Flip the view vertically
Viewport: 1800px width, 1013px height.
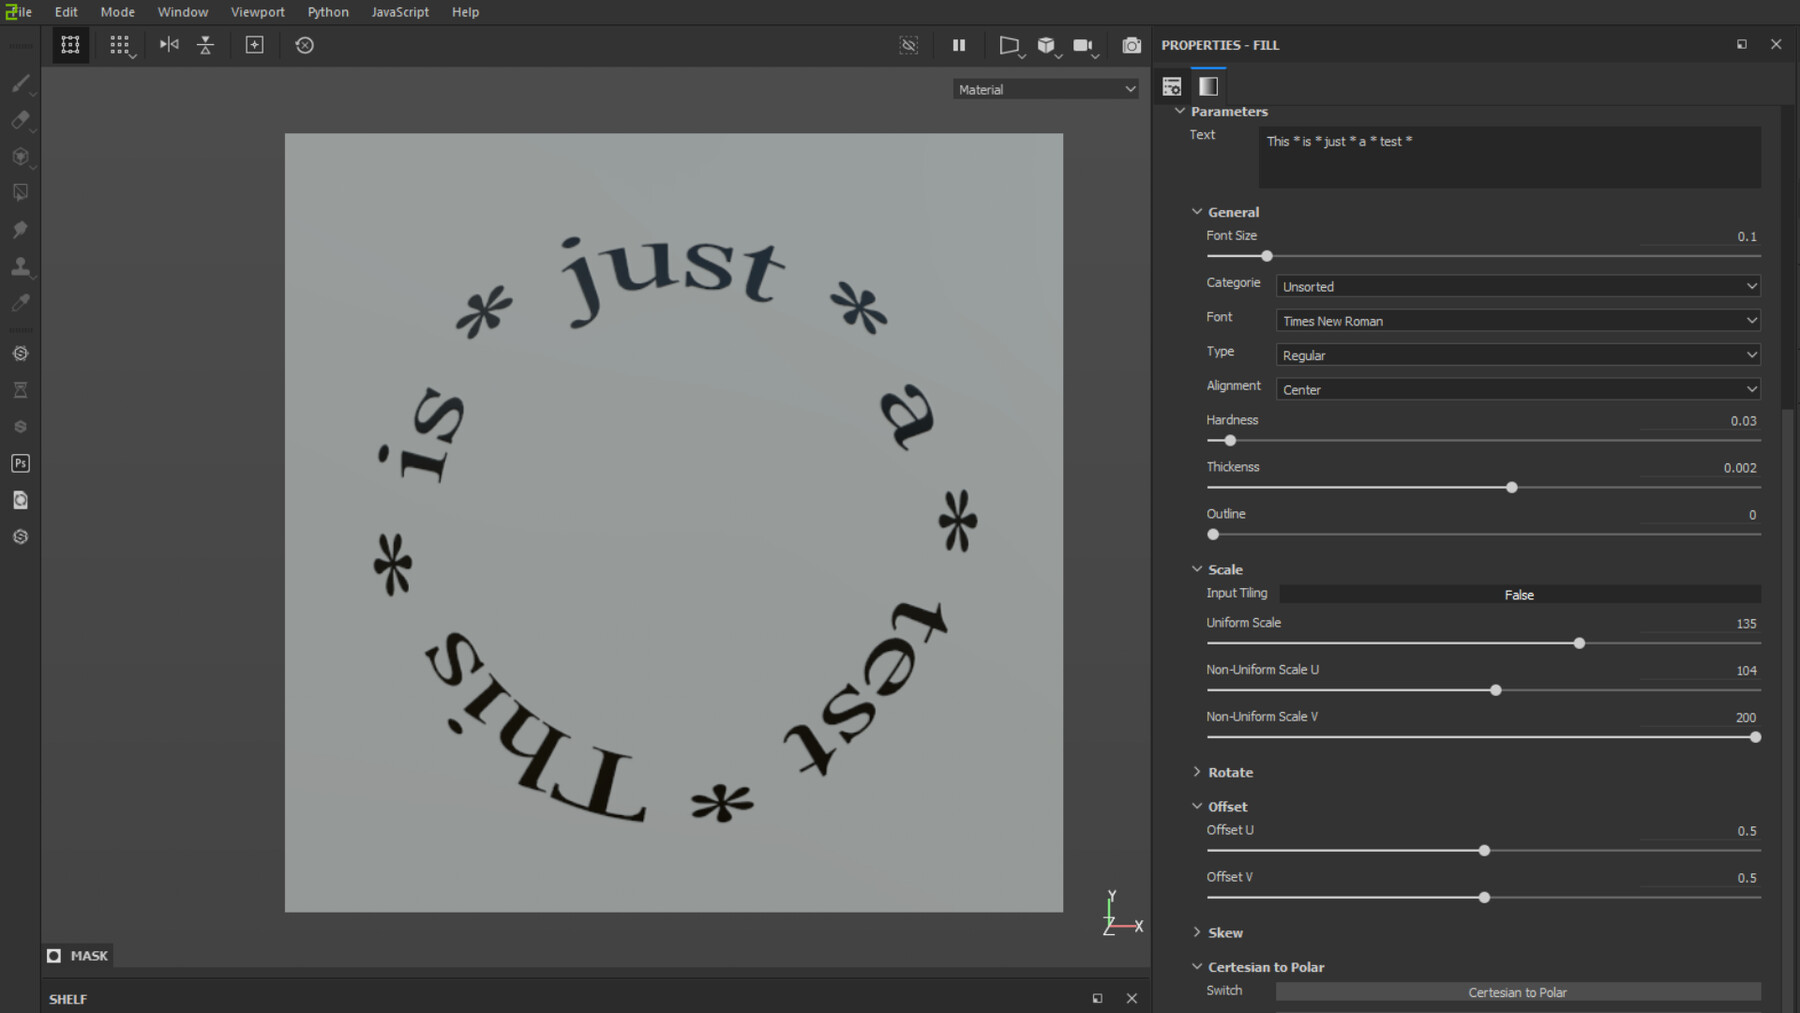click(205, 45)
